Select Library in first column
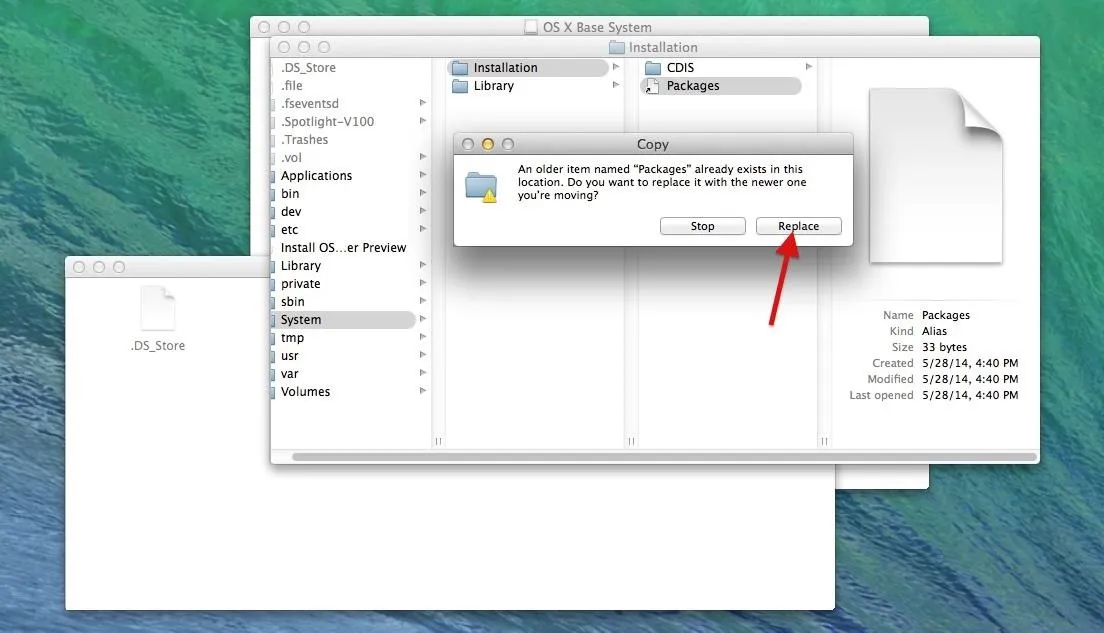 tap(301, 266)
